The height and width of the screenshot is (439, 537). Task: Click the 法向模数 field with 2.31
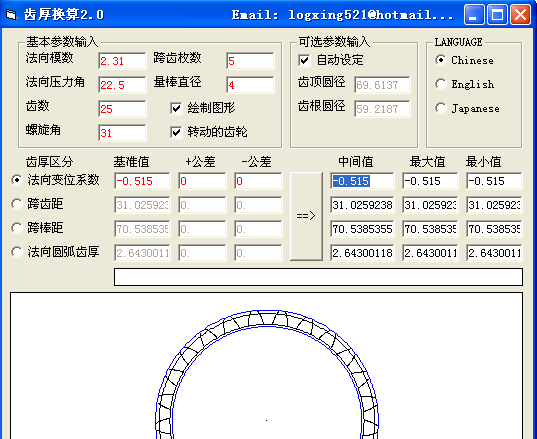click(x=122, y=61)
